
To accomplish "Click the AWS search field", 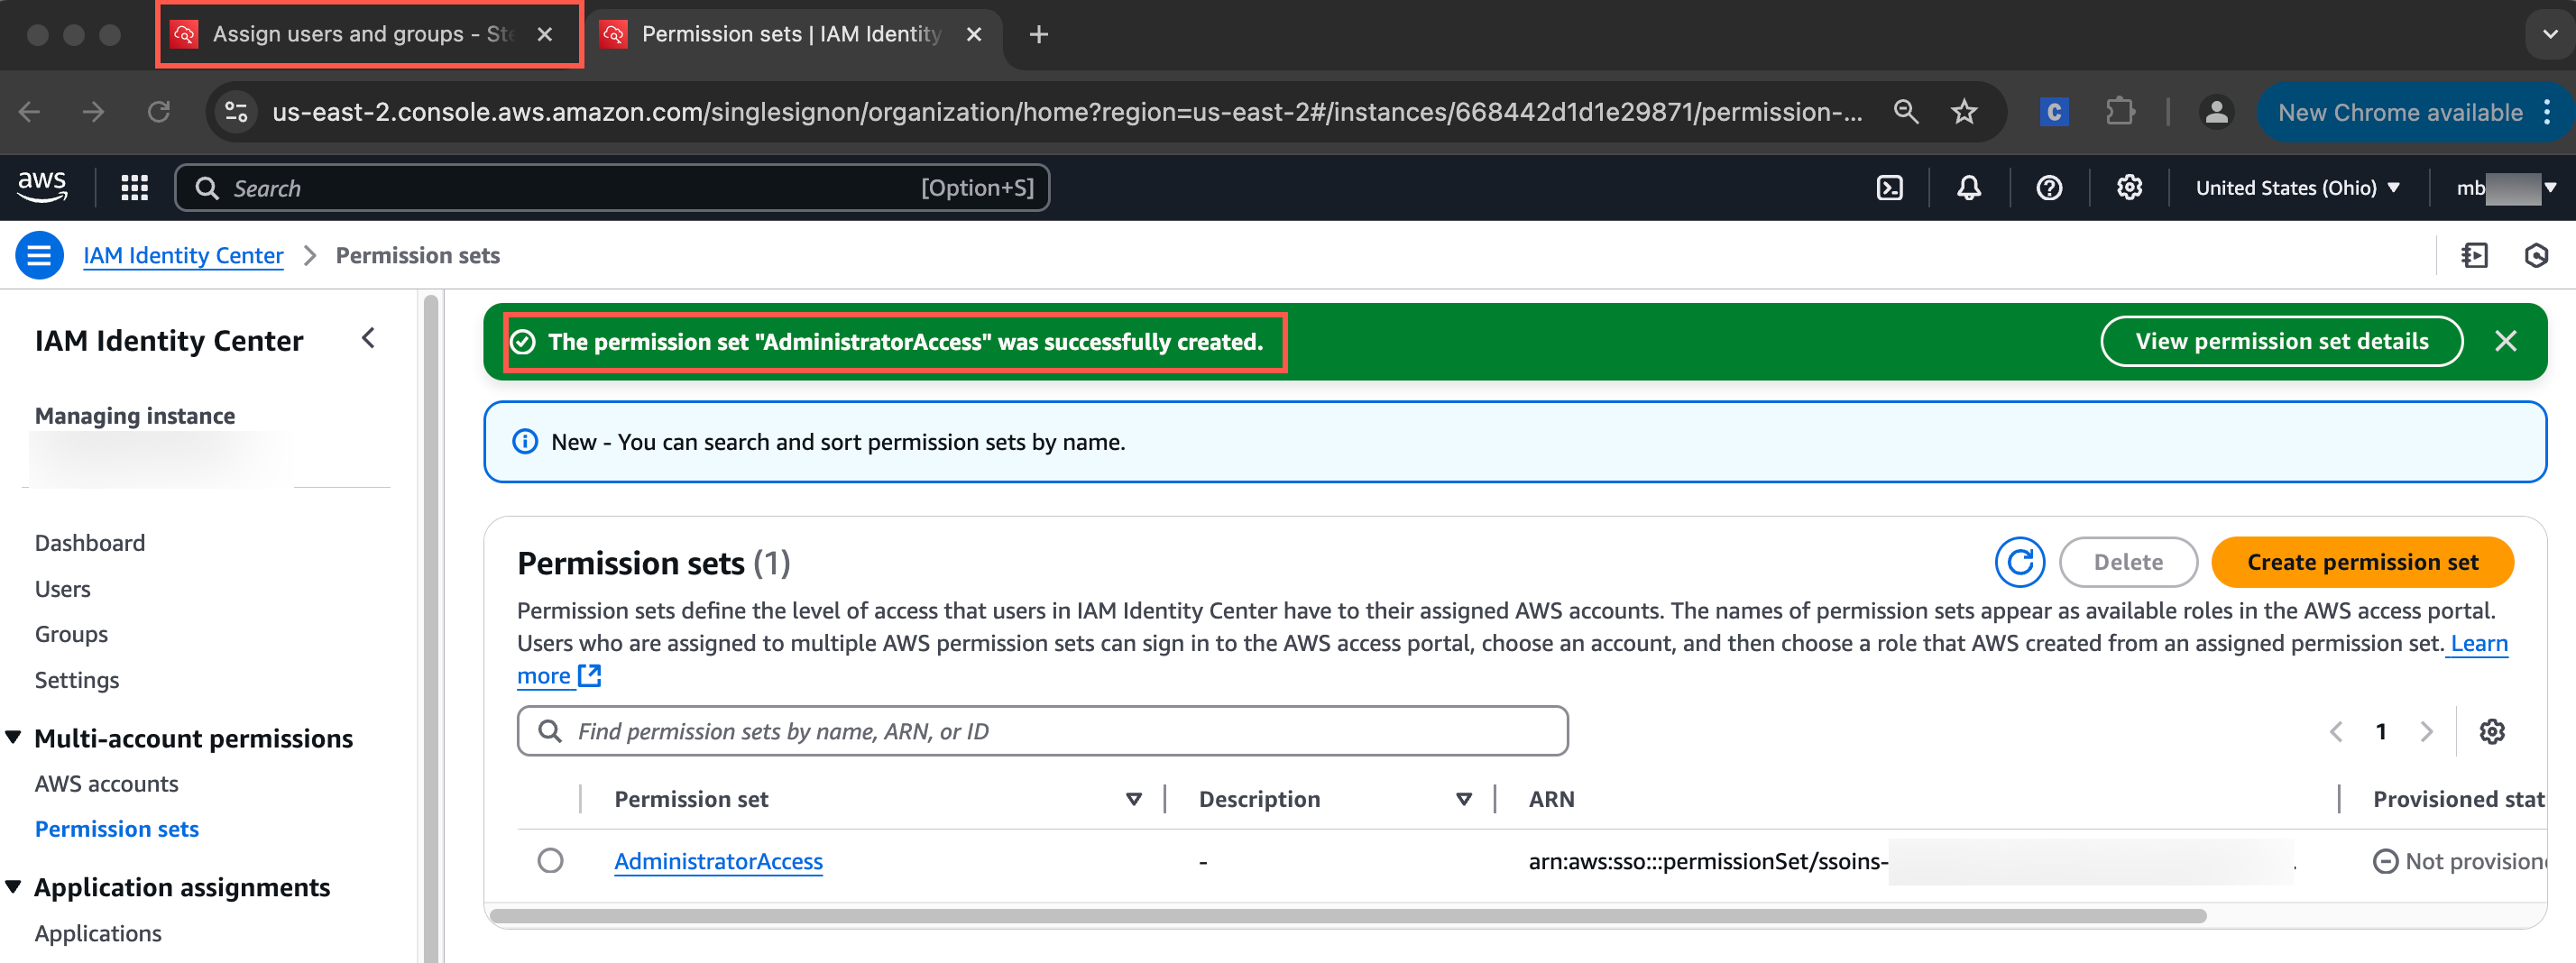I will pos(612,188).
